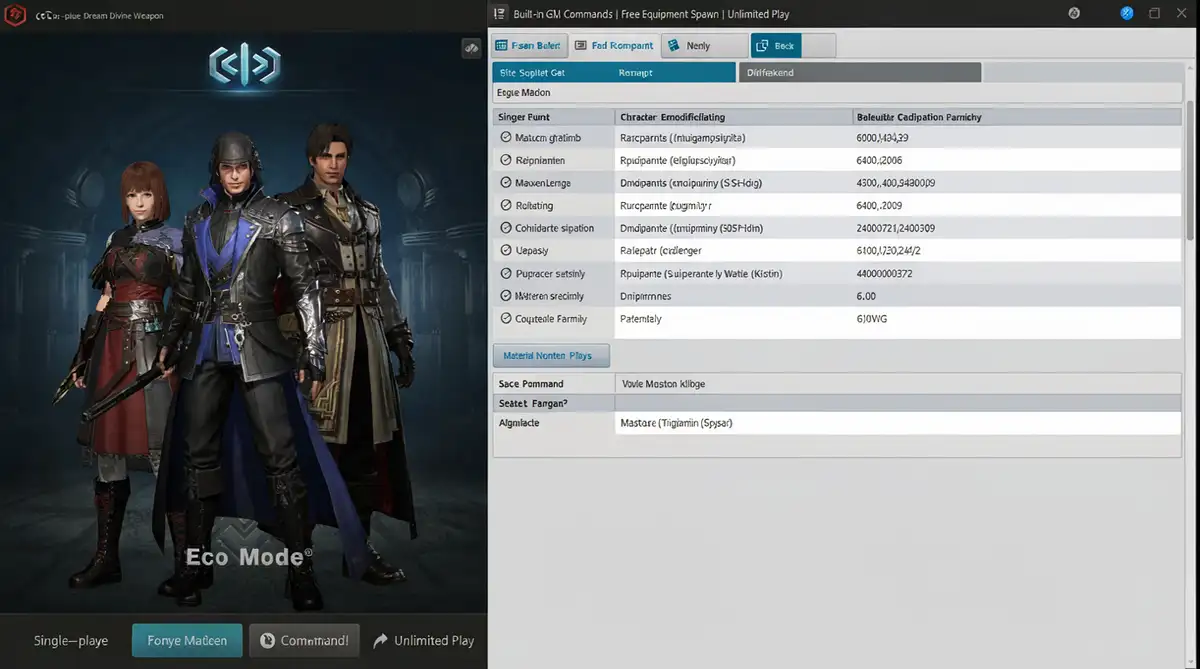The image size is (1200, 669).
Task: Toggle the Coyrteale Farmily row check
Action: [x=505, y=319]
